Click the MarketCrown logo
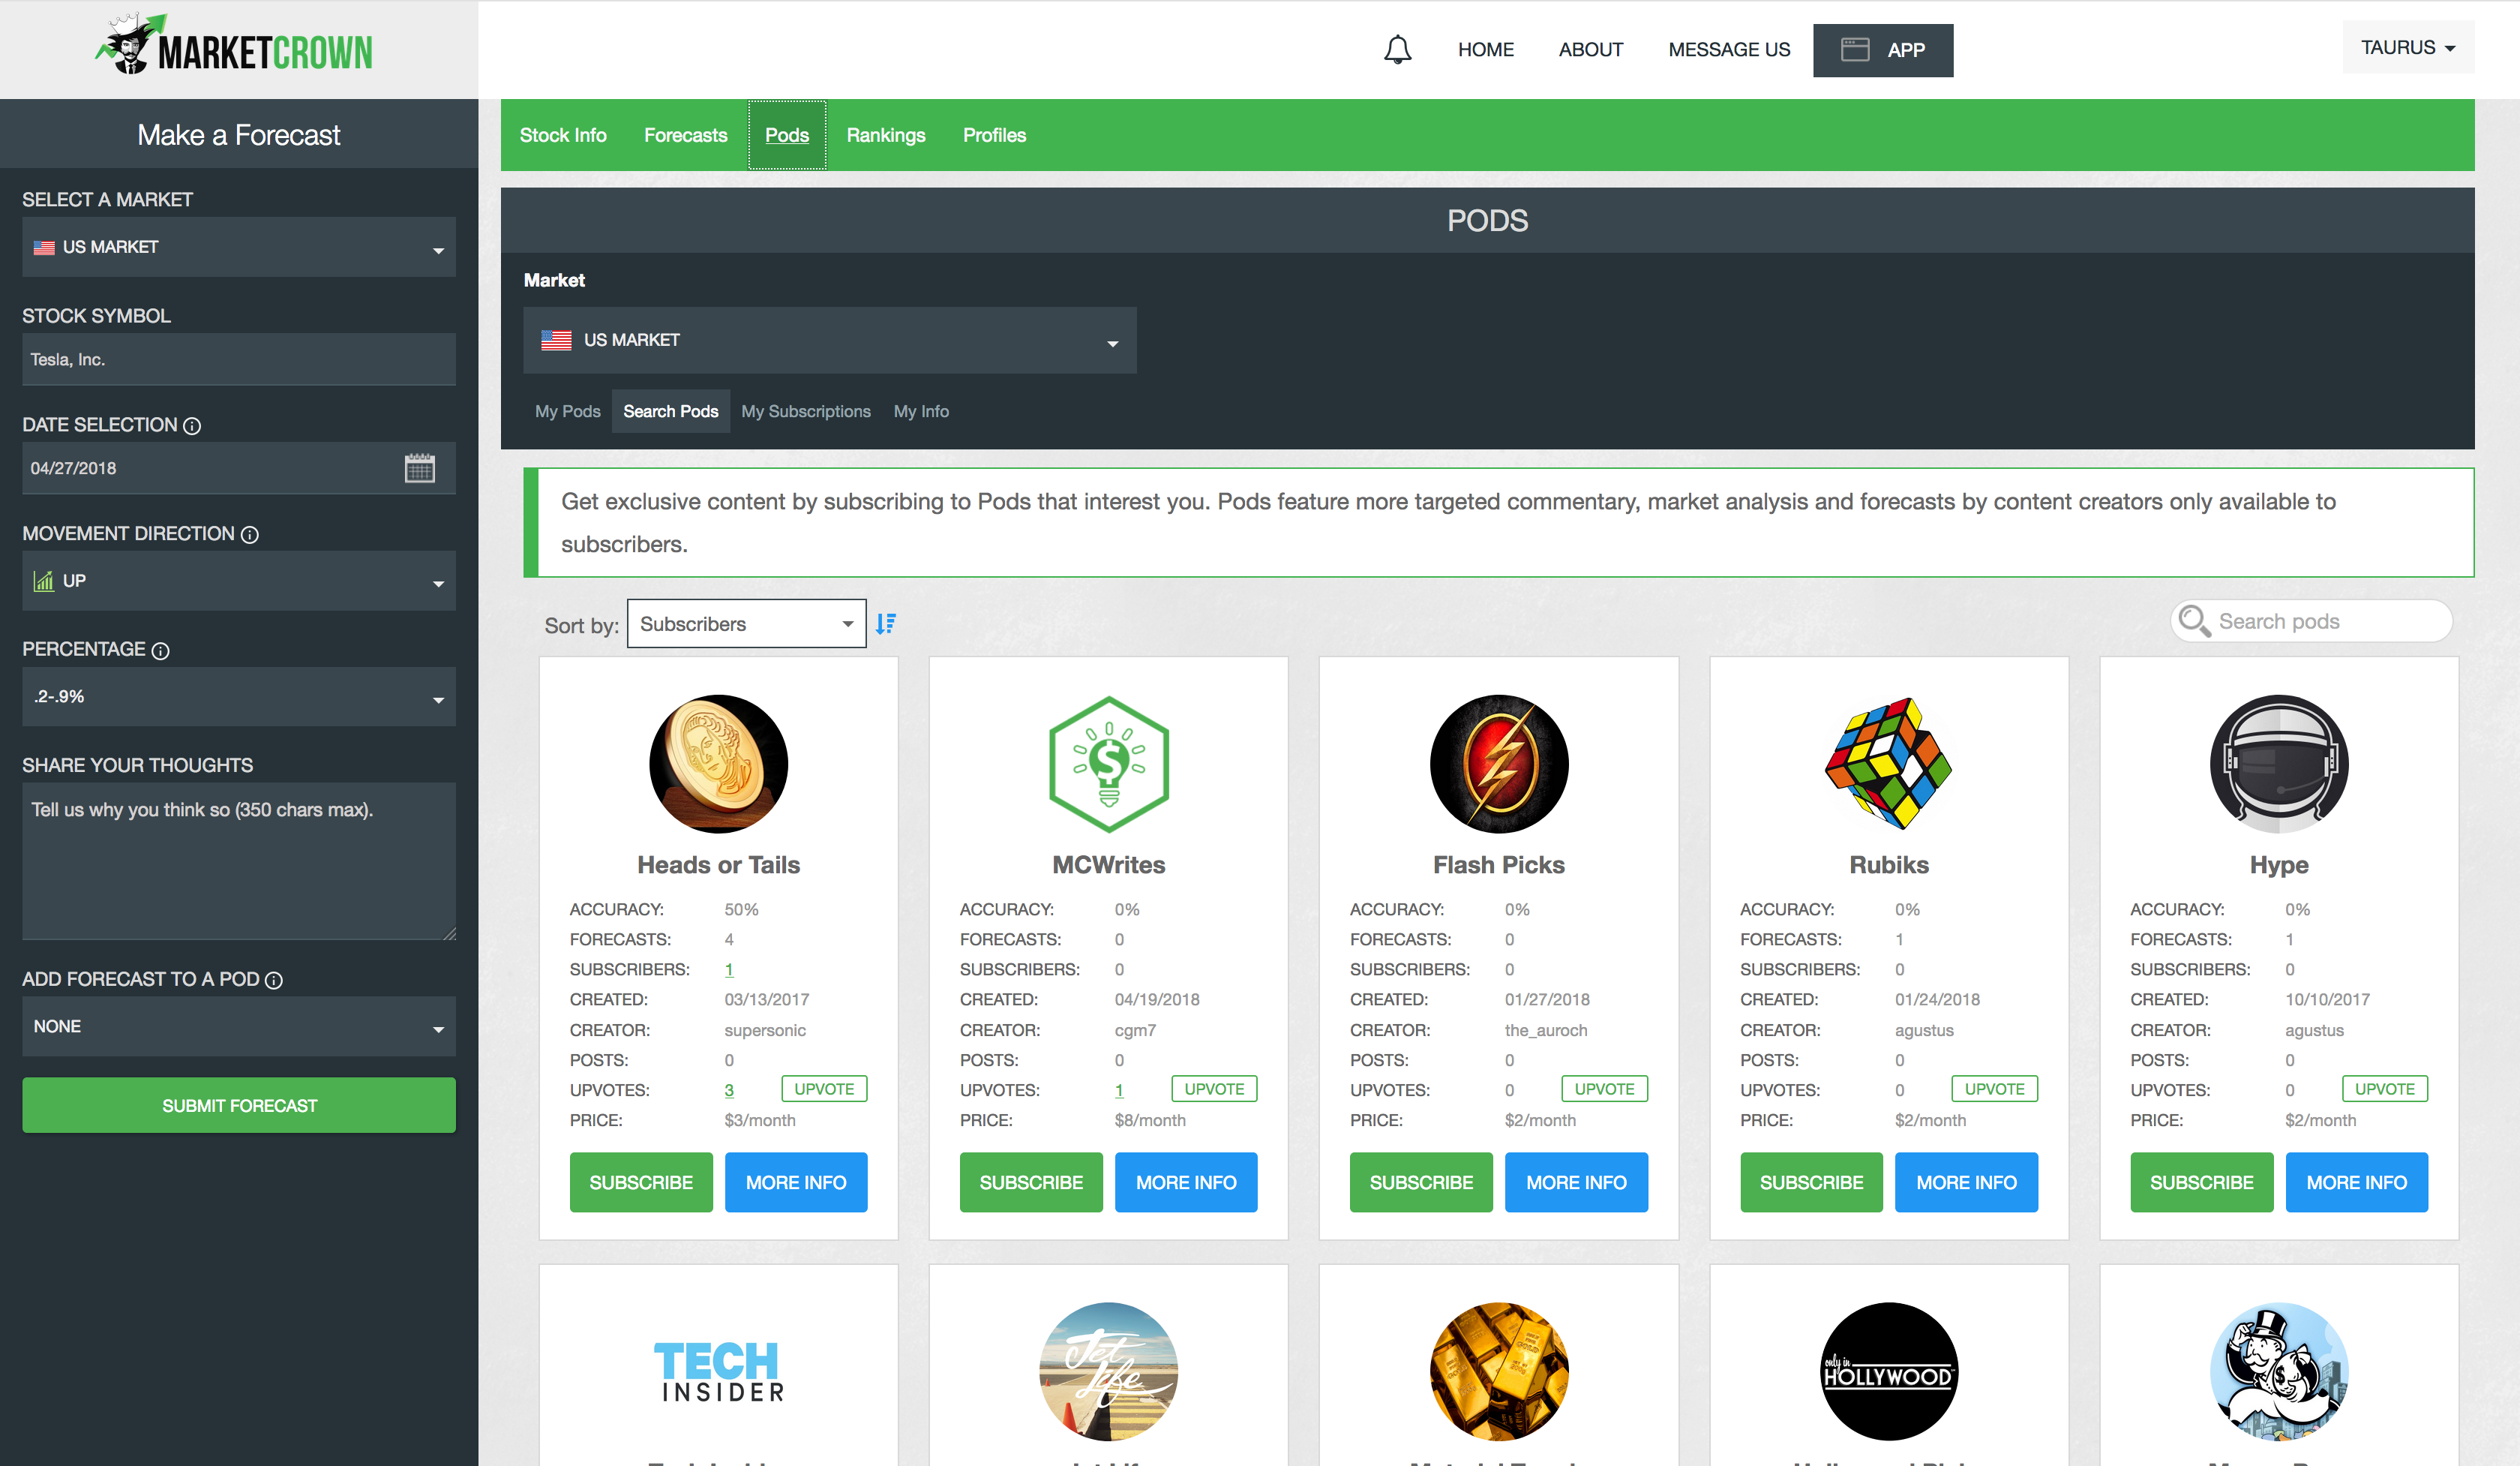The width and height of the screenshot is (2520, 1466). pyautogui.click(x=234, y=47)
